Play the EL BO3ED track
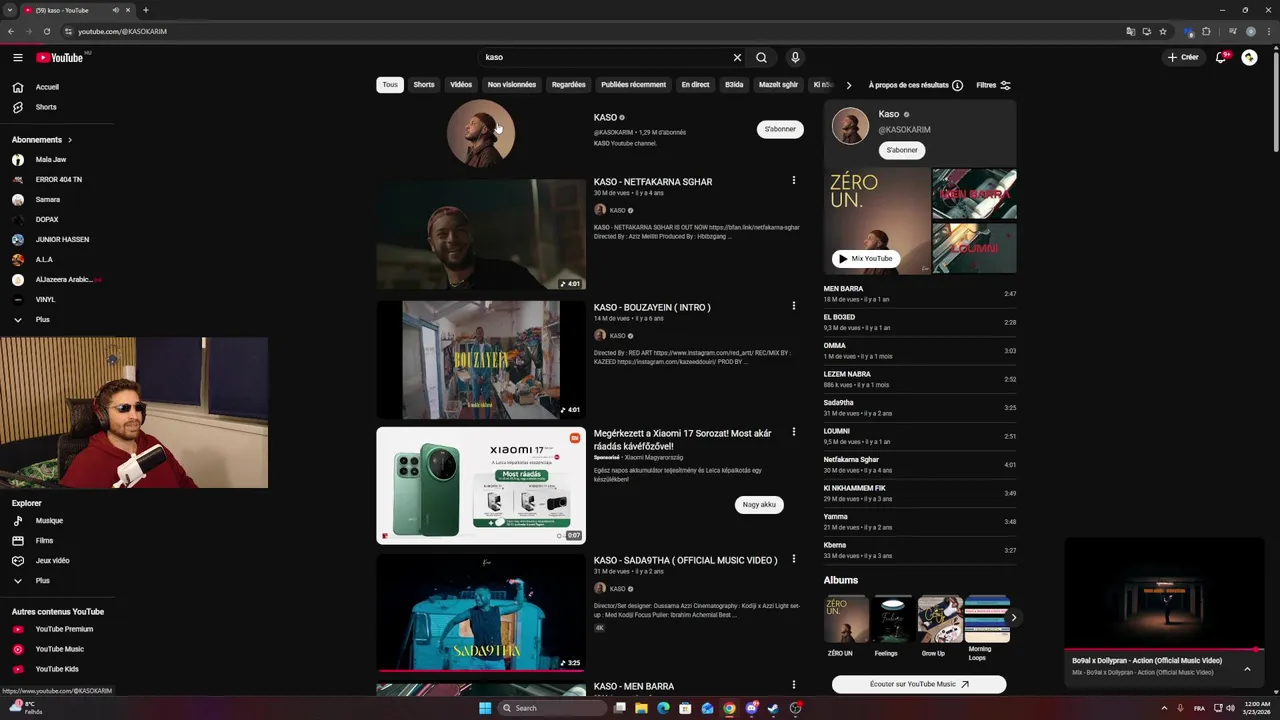Image resolution: width=1280 pixels, height=720 pixels. click(920, 322)
